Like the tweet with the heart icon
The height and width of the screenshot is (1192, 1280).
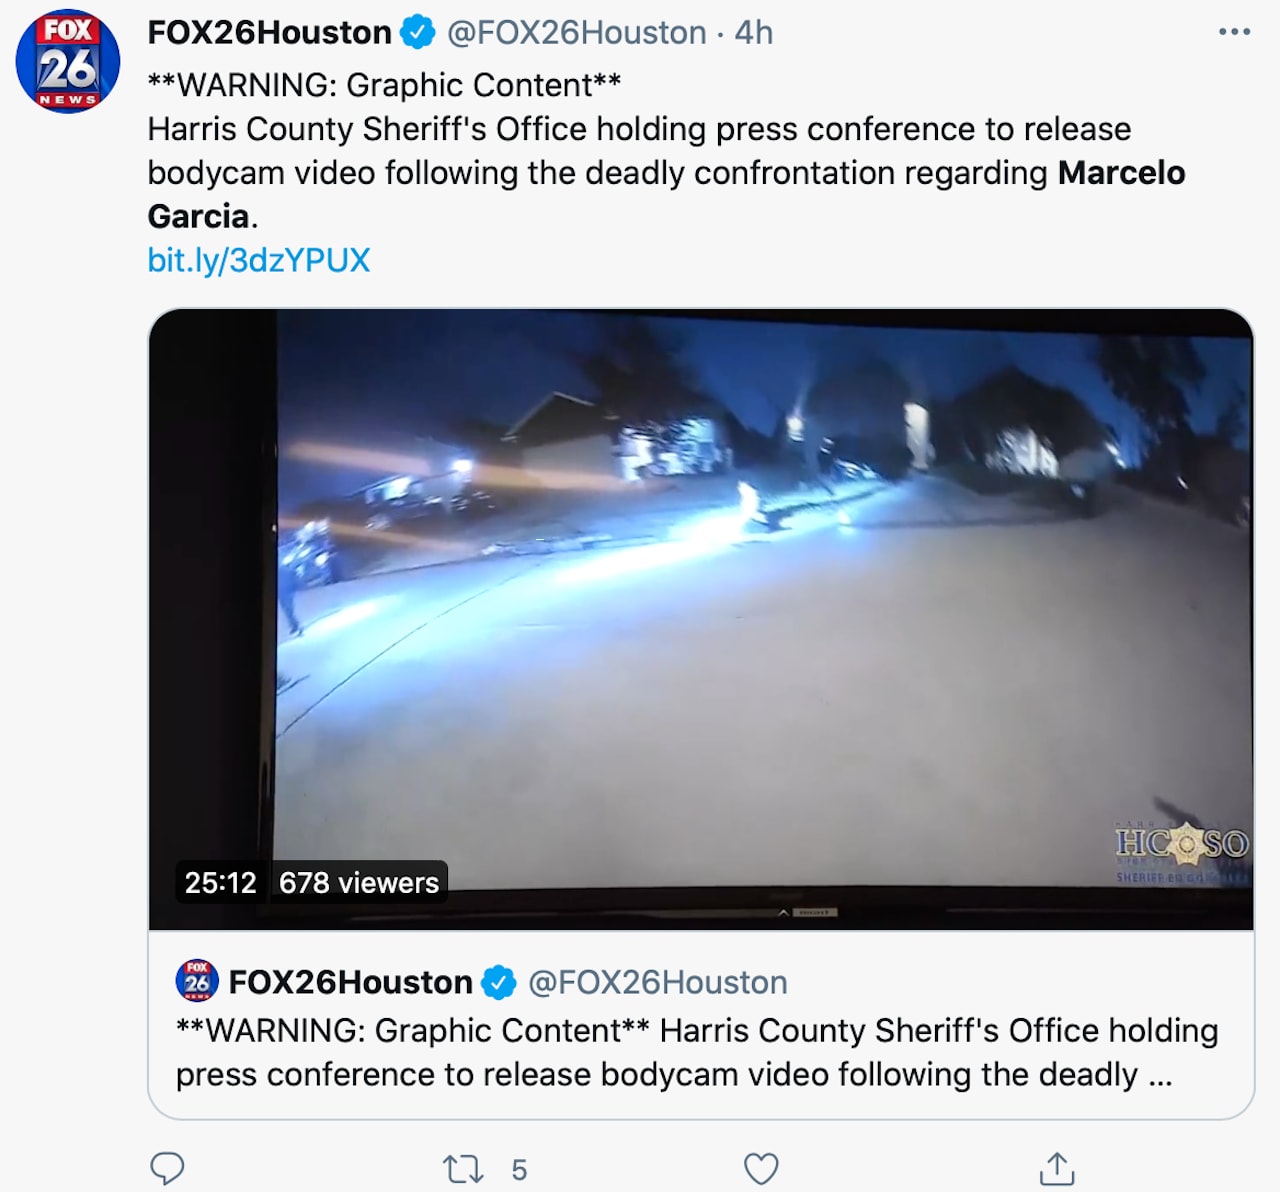(761, 1168)
